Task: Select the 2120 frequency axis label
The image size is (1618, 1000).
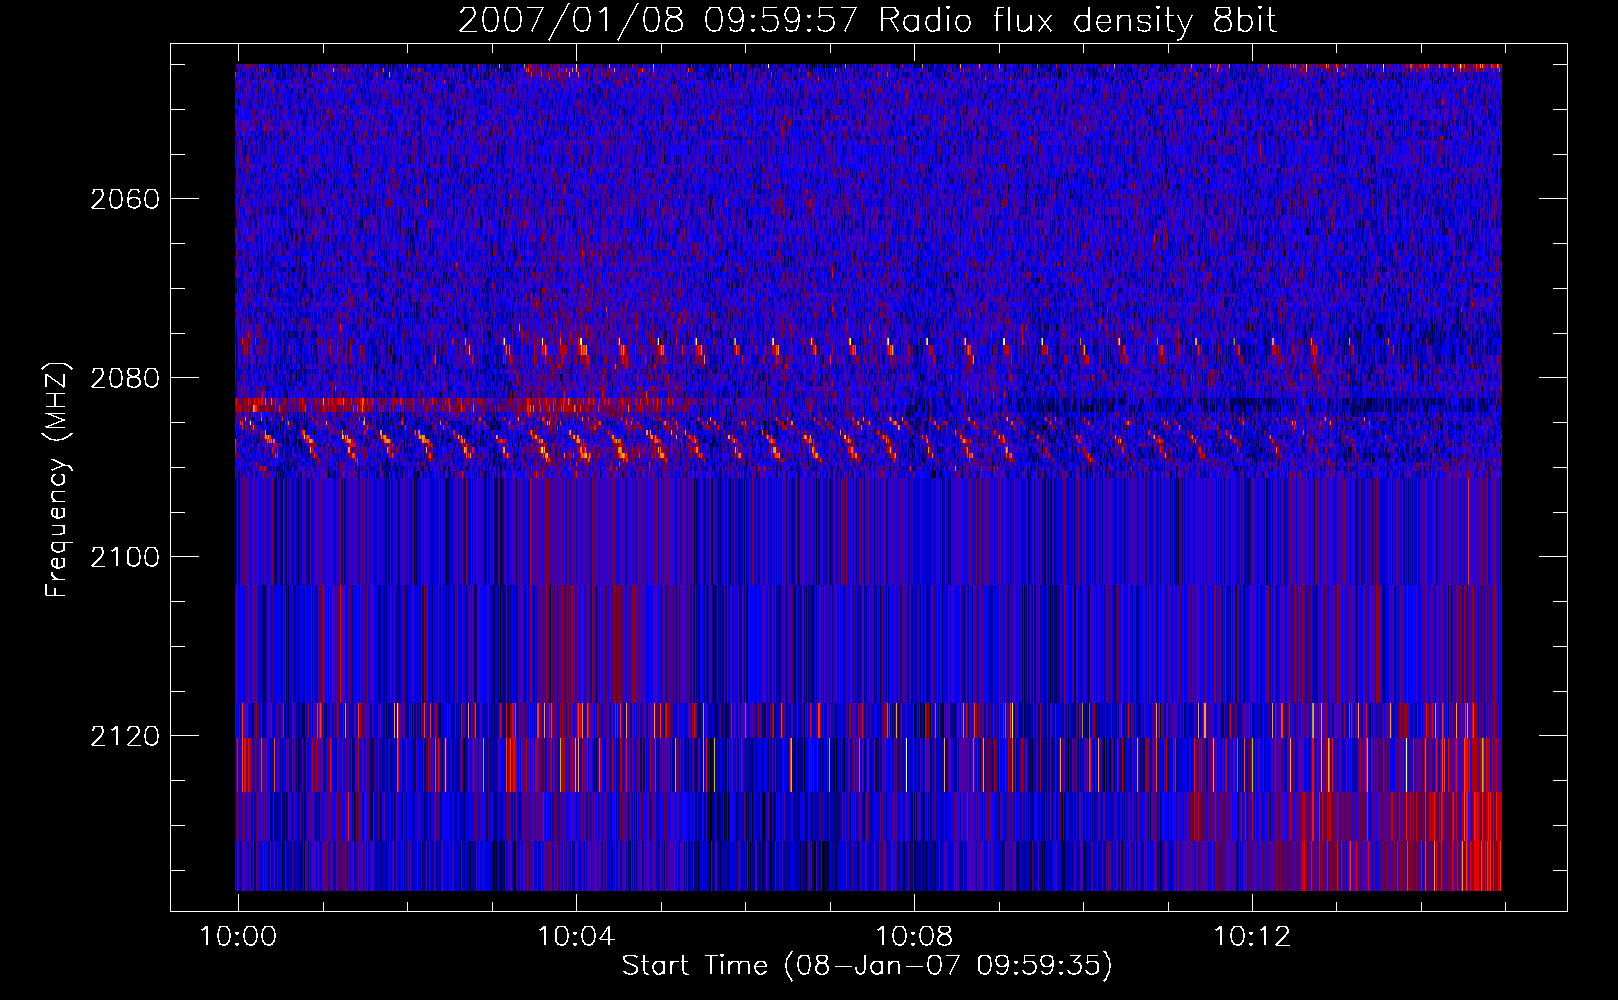Action: 125,736
